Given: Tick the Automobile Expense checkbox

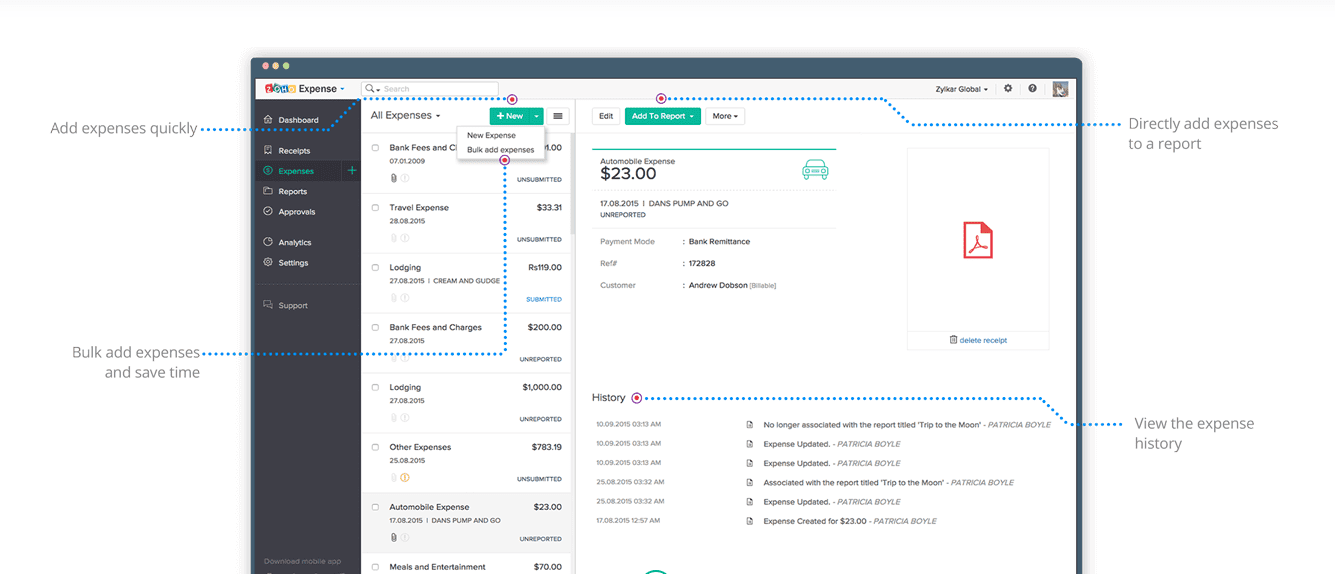Looking at the screenshot, I should coord(375,507).
